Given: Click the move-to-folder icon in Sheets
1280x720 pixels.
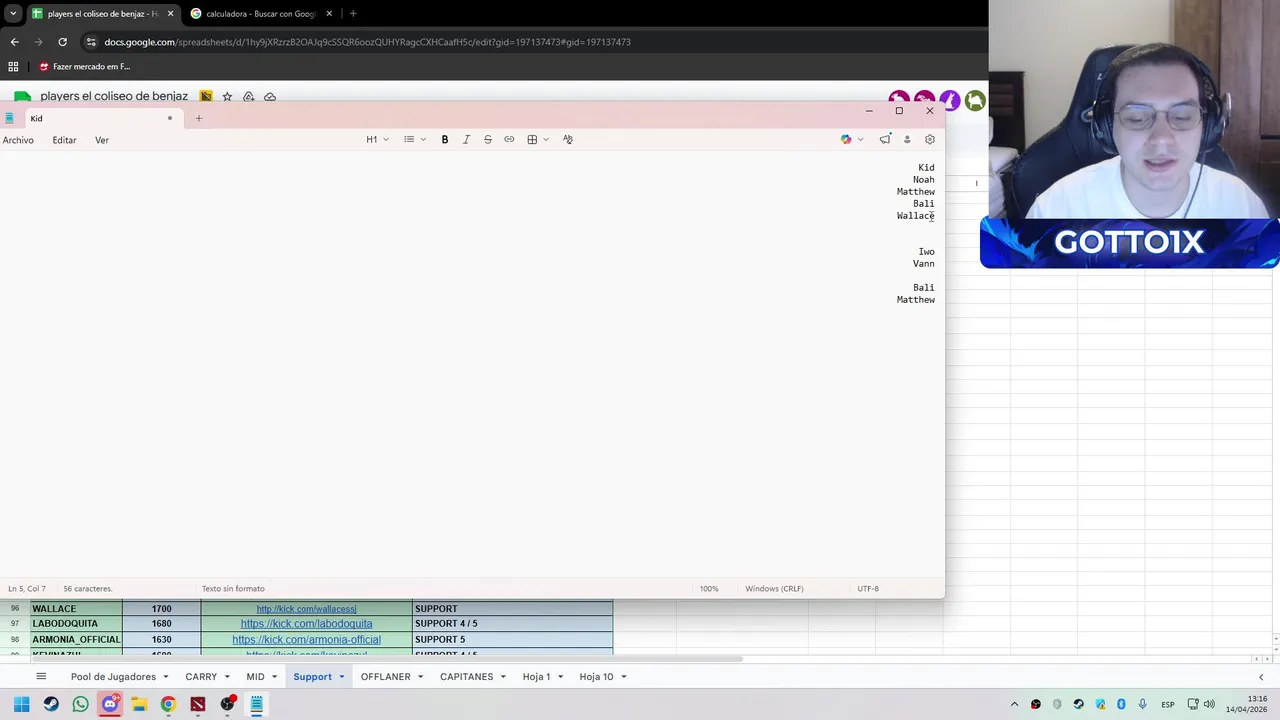Looking at the screenshot, I should click(248, 97).
